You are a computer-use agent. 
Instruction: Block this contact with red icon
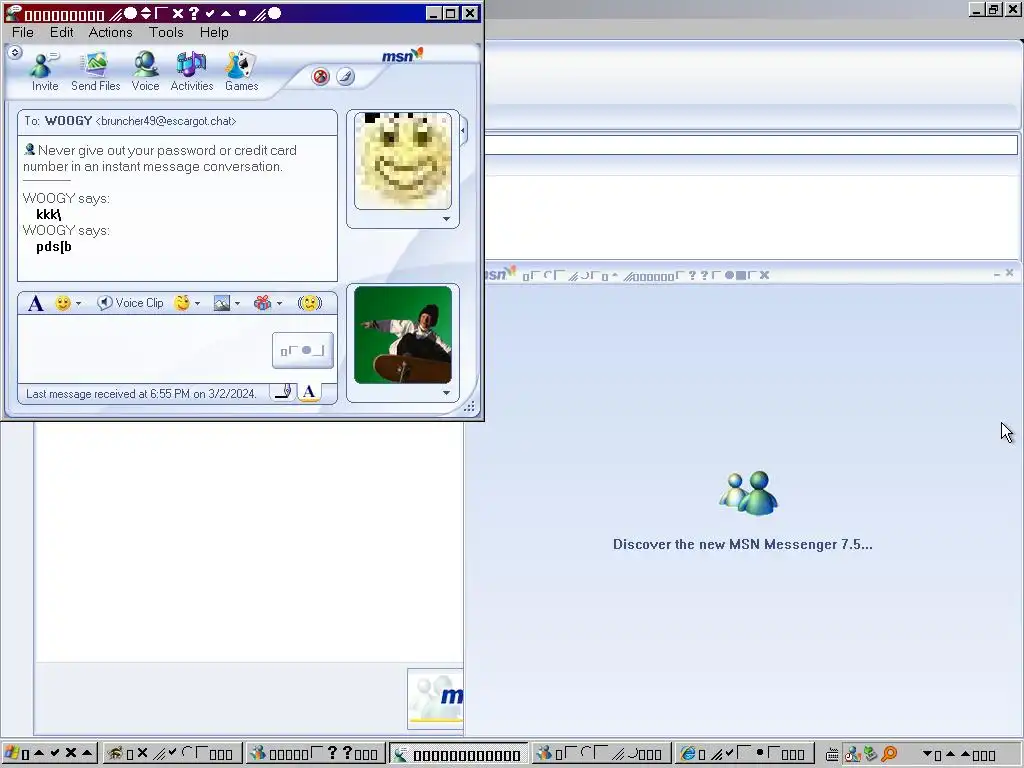click(x=320, y=76)
